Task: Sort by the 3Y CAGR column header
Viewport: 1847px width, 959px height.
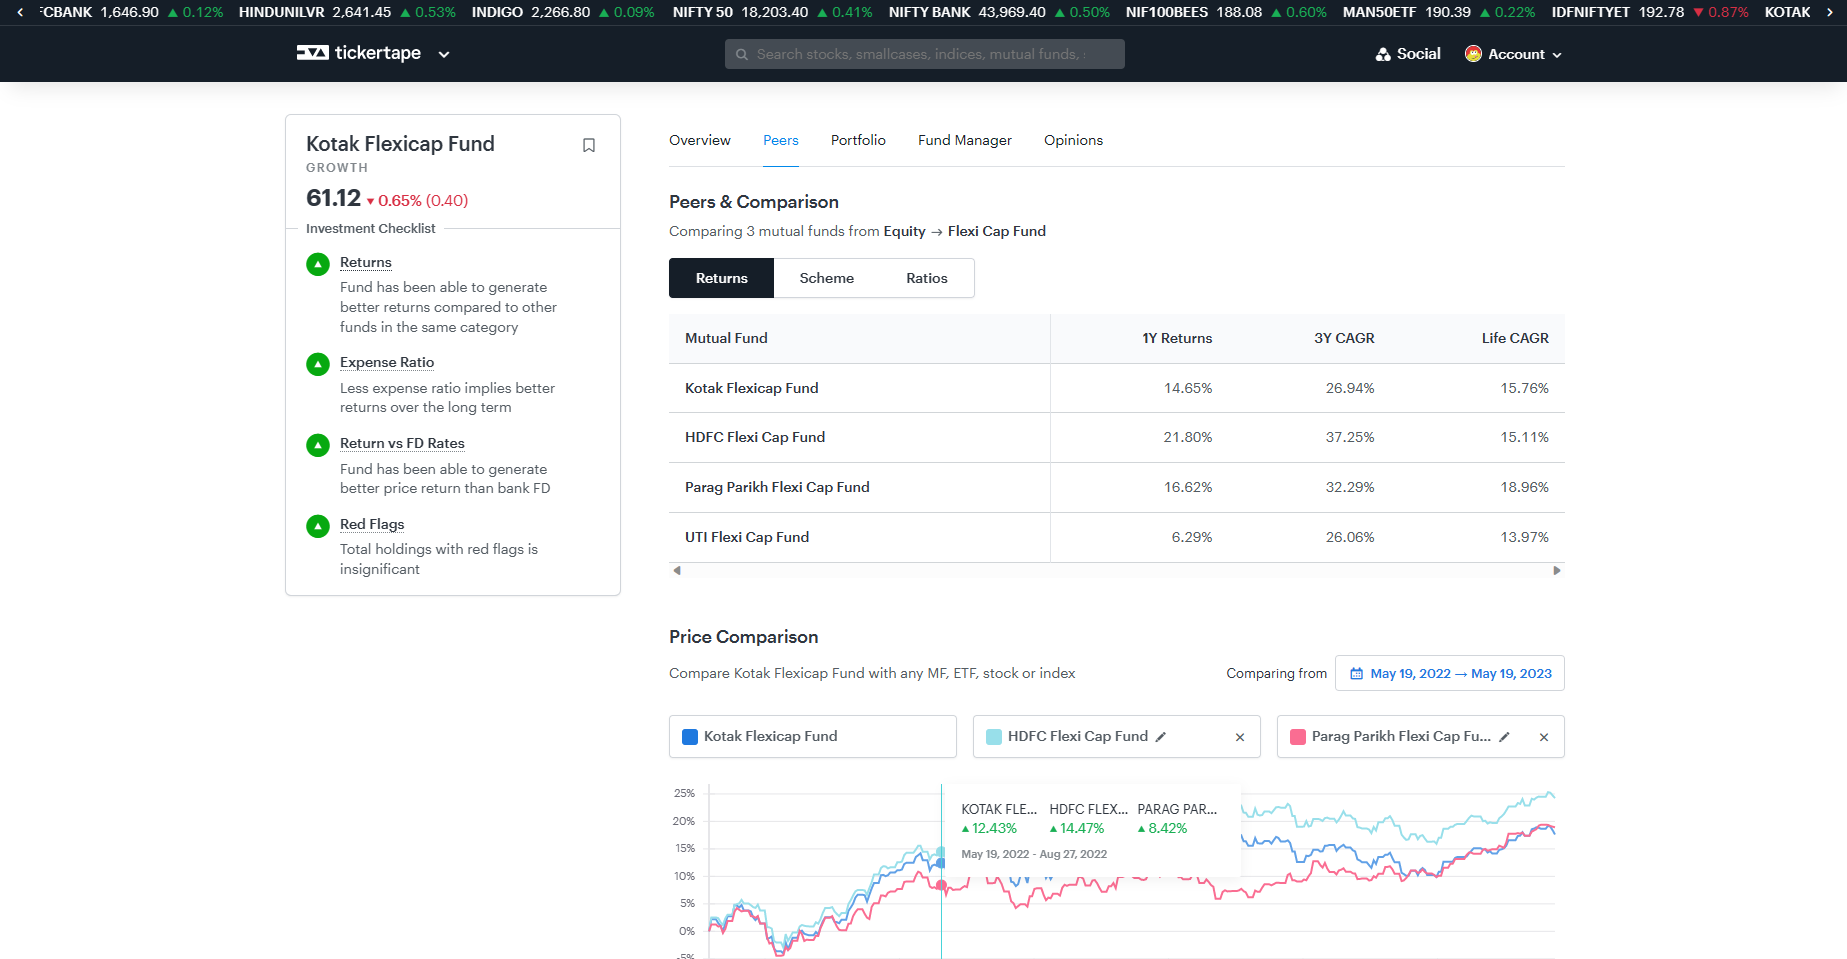Action: click(x=1344, y=338)
